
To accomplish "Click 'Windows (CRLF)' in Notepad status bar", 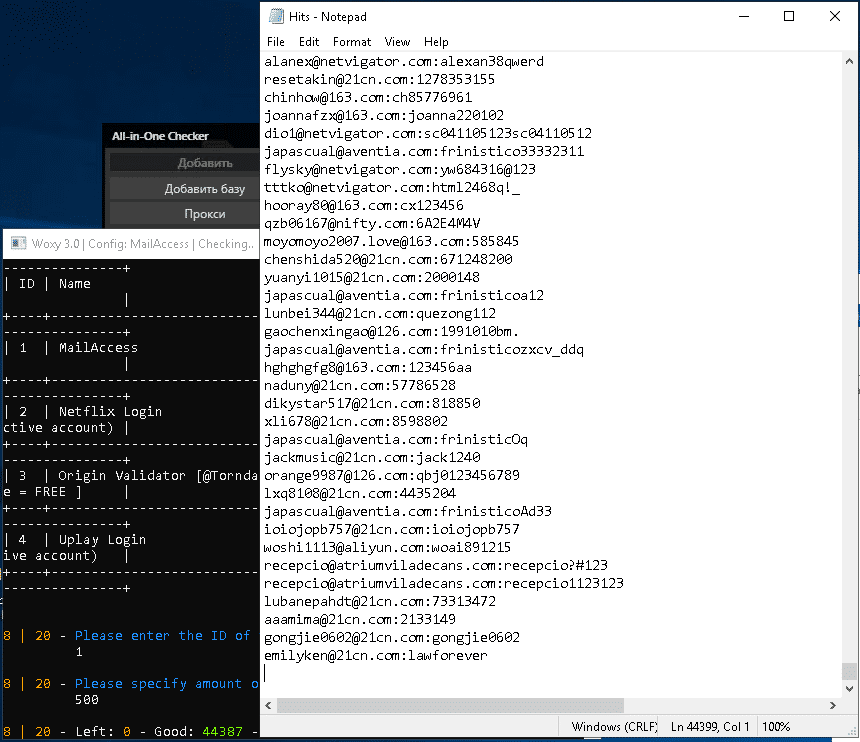I will pos(614,727).
